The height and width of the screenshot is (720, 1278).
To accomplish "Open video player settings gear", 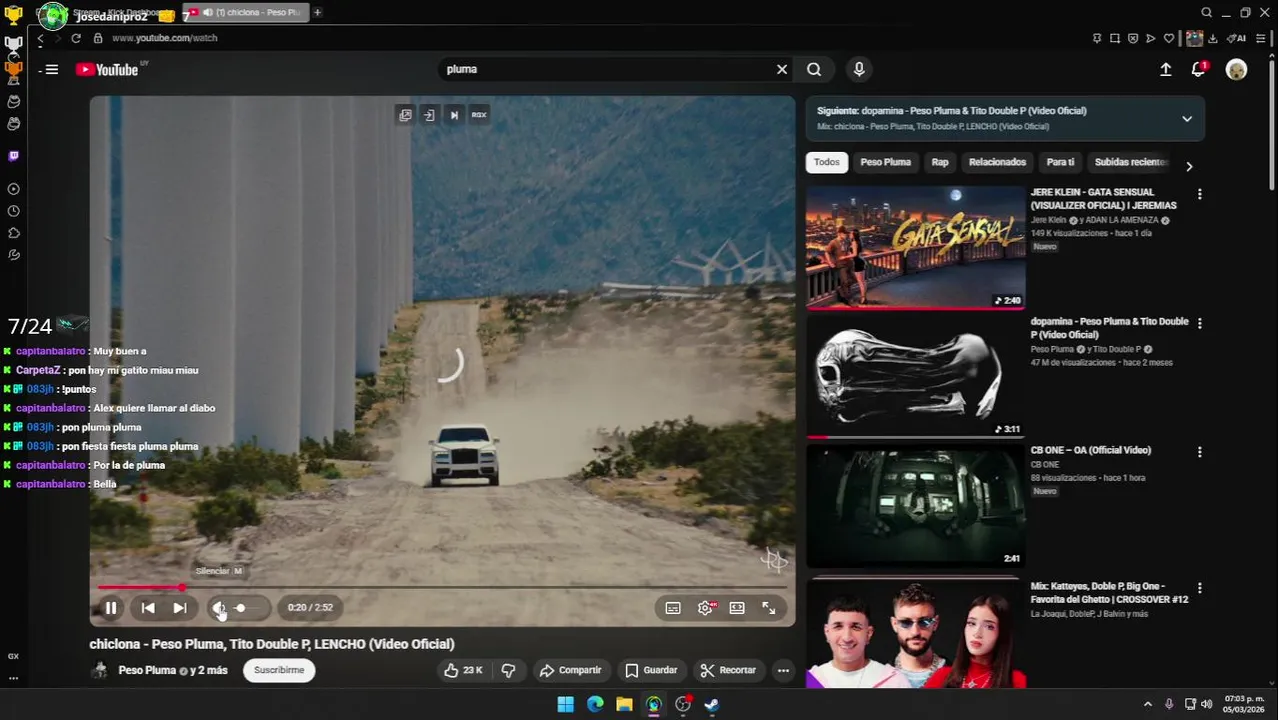I will tap(705, 608).
